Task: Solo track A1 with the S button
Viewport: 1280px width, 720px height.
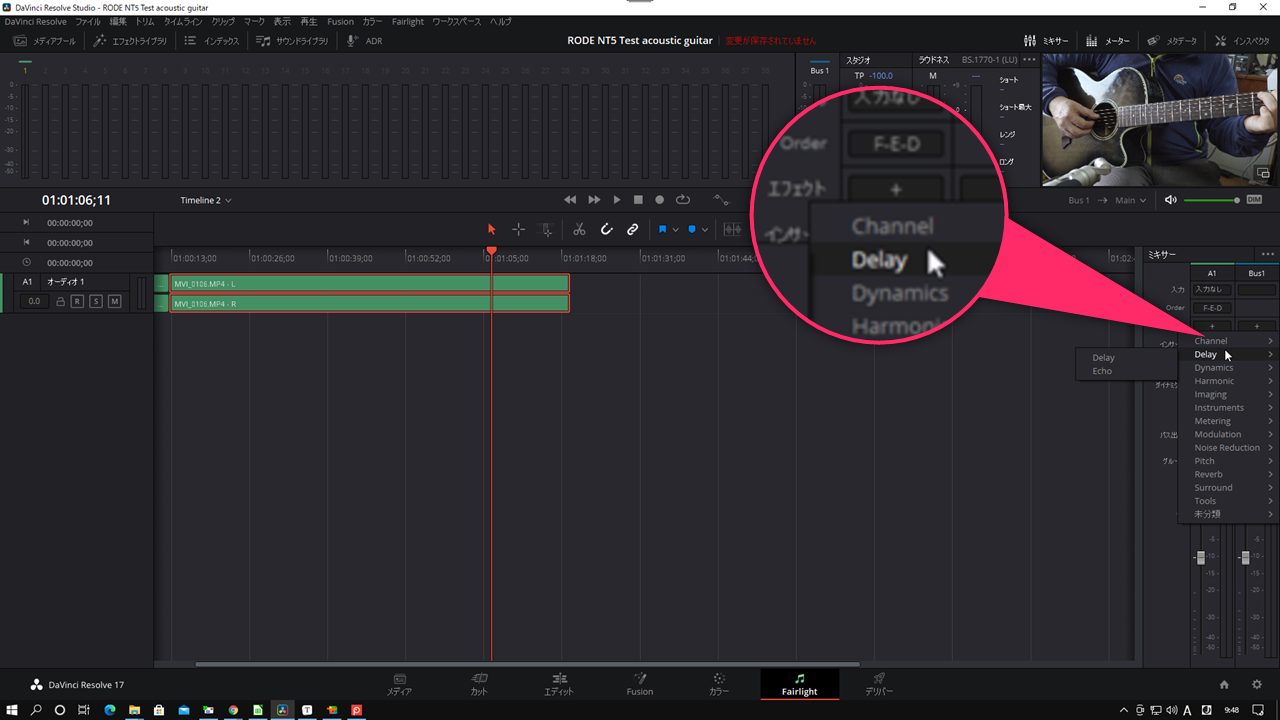Action: (x=96, y=301)
